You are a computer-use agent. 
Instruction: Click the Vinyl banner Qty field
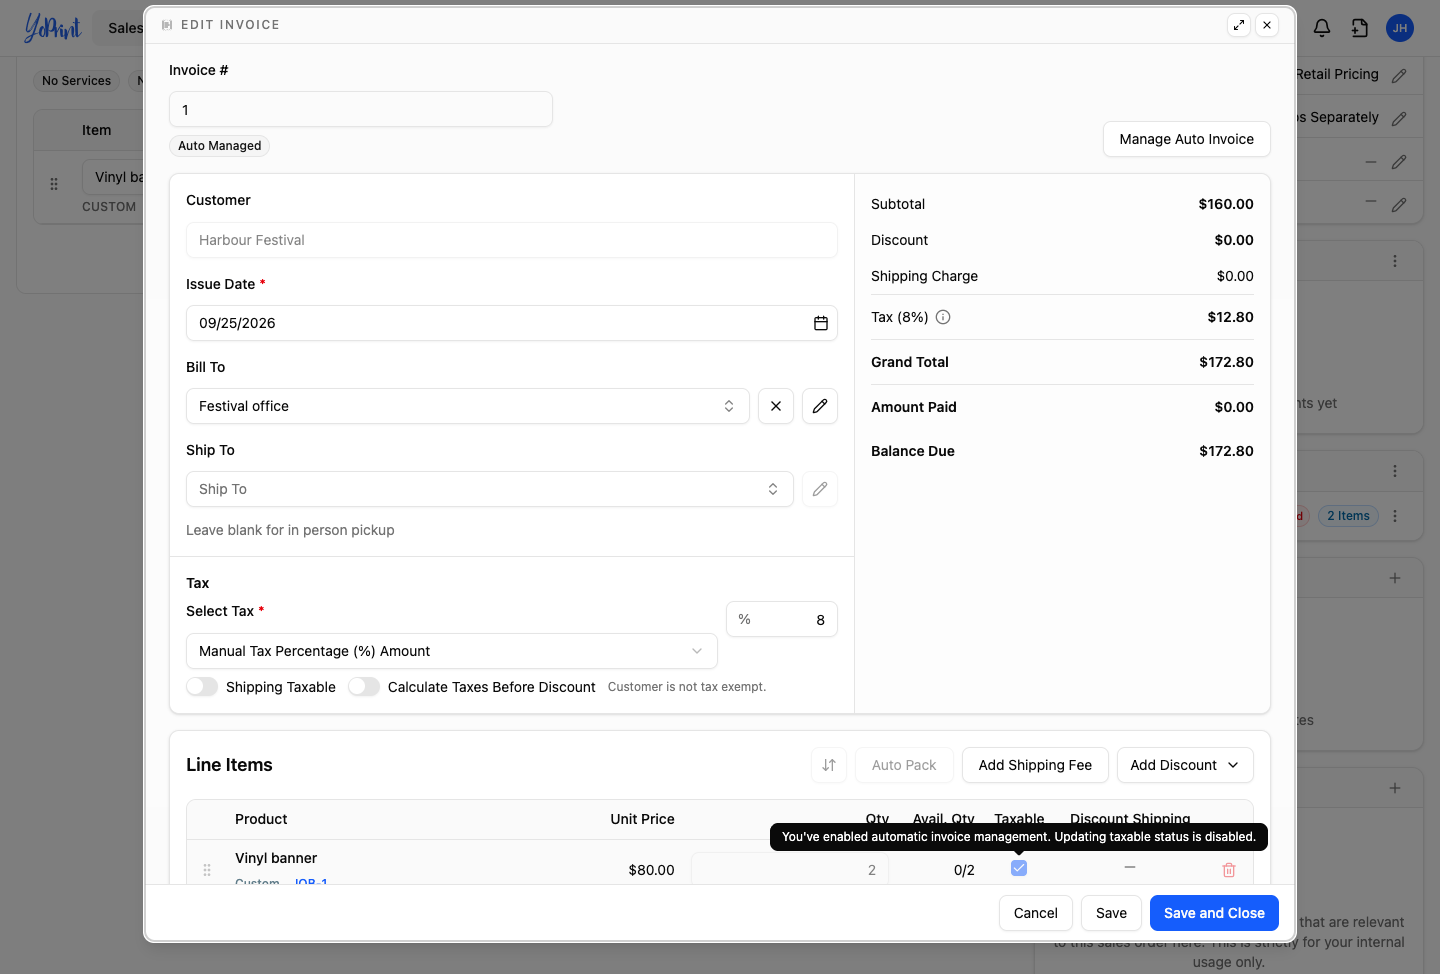[x=790, y=870]
